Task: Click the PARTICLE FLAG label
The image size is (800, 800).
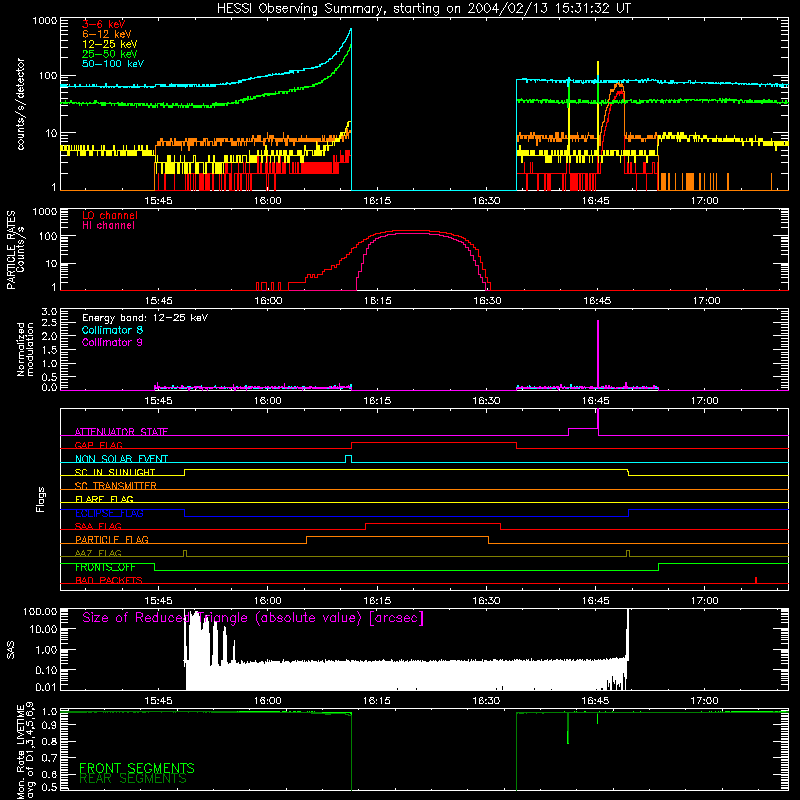Action: (112, 539)
